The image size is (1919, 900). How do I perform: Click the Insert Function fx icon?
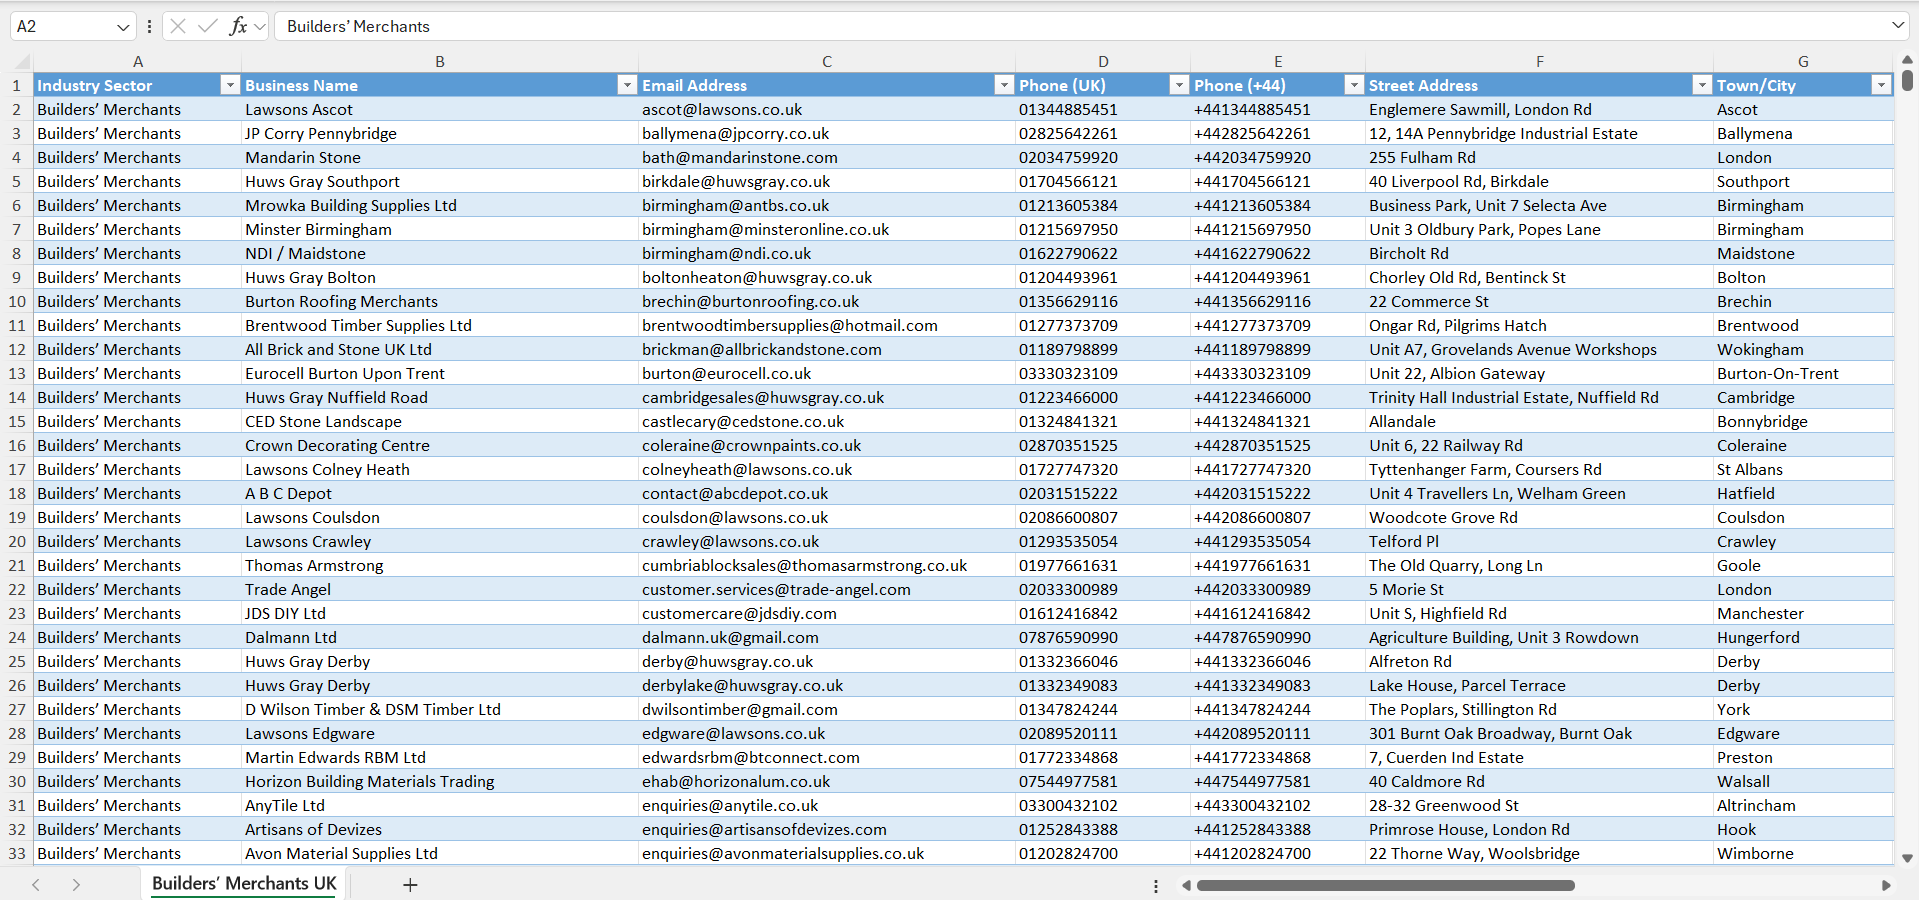[238, 26]
